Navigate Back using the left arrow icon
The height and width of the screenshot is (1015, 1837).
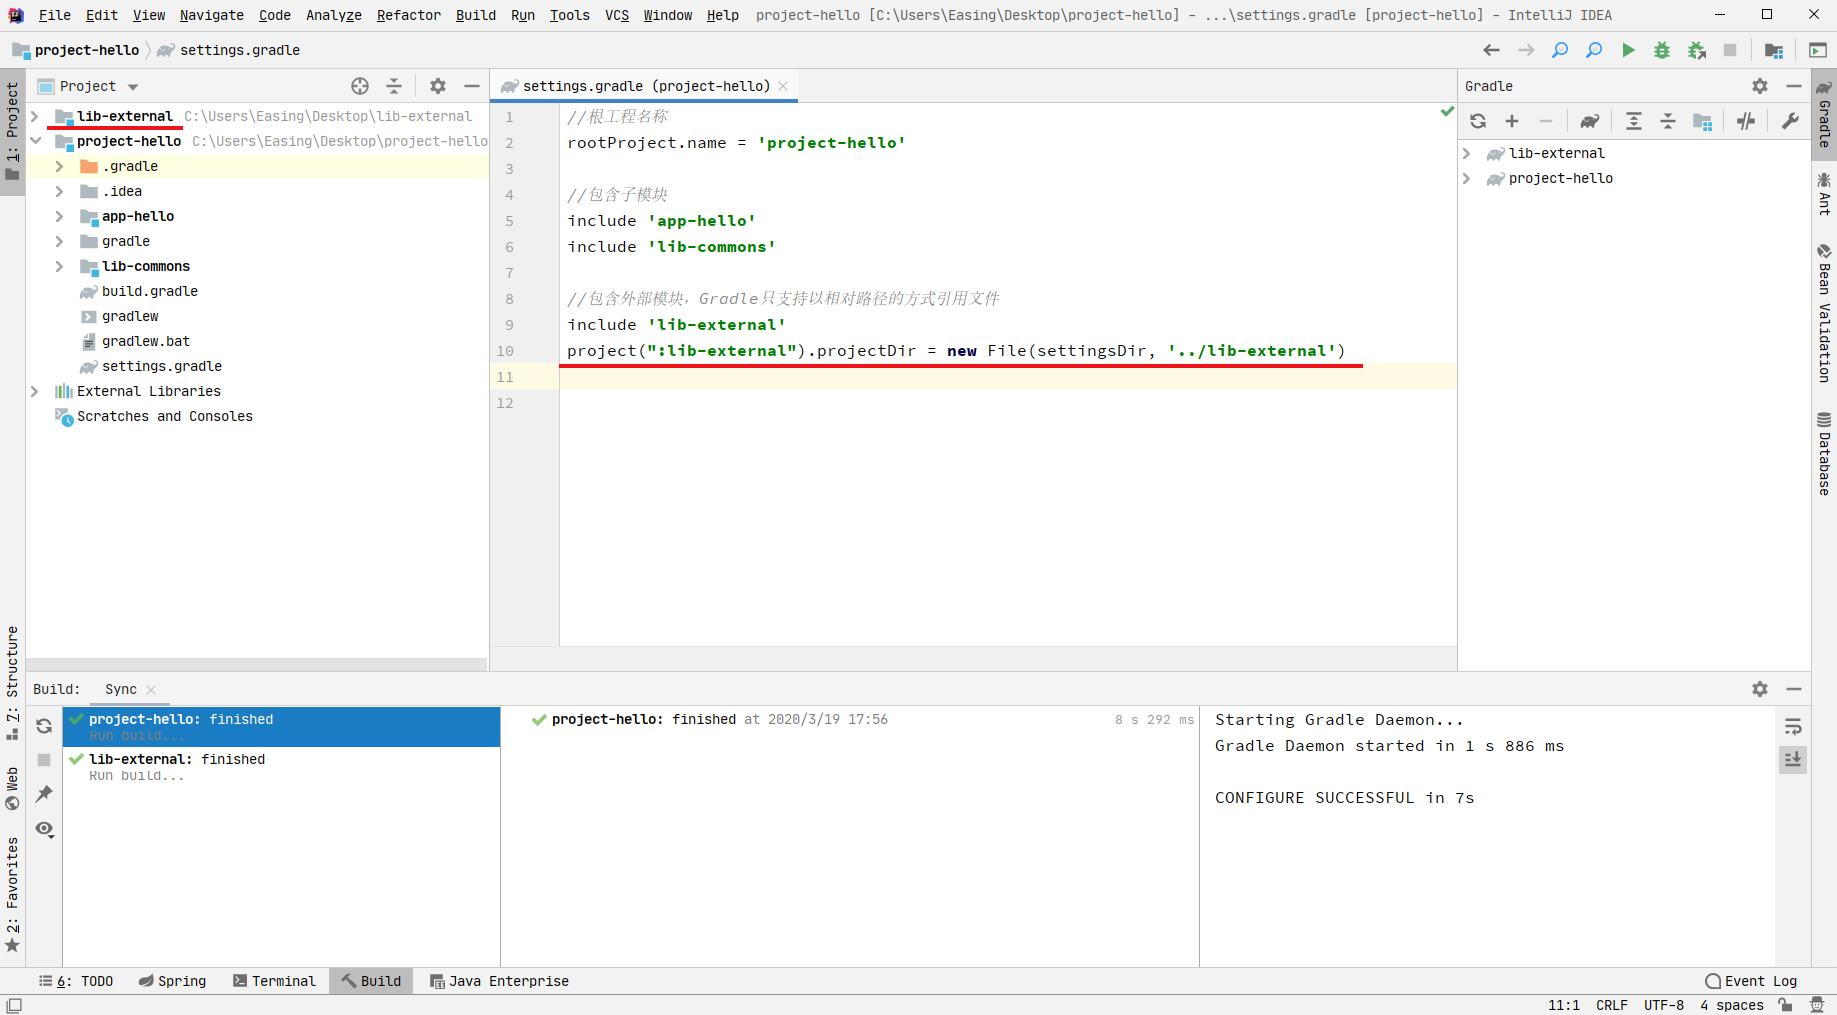(1491, 50)
